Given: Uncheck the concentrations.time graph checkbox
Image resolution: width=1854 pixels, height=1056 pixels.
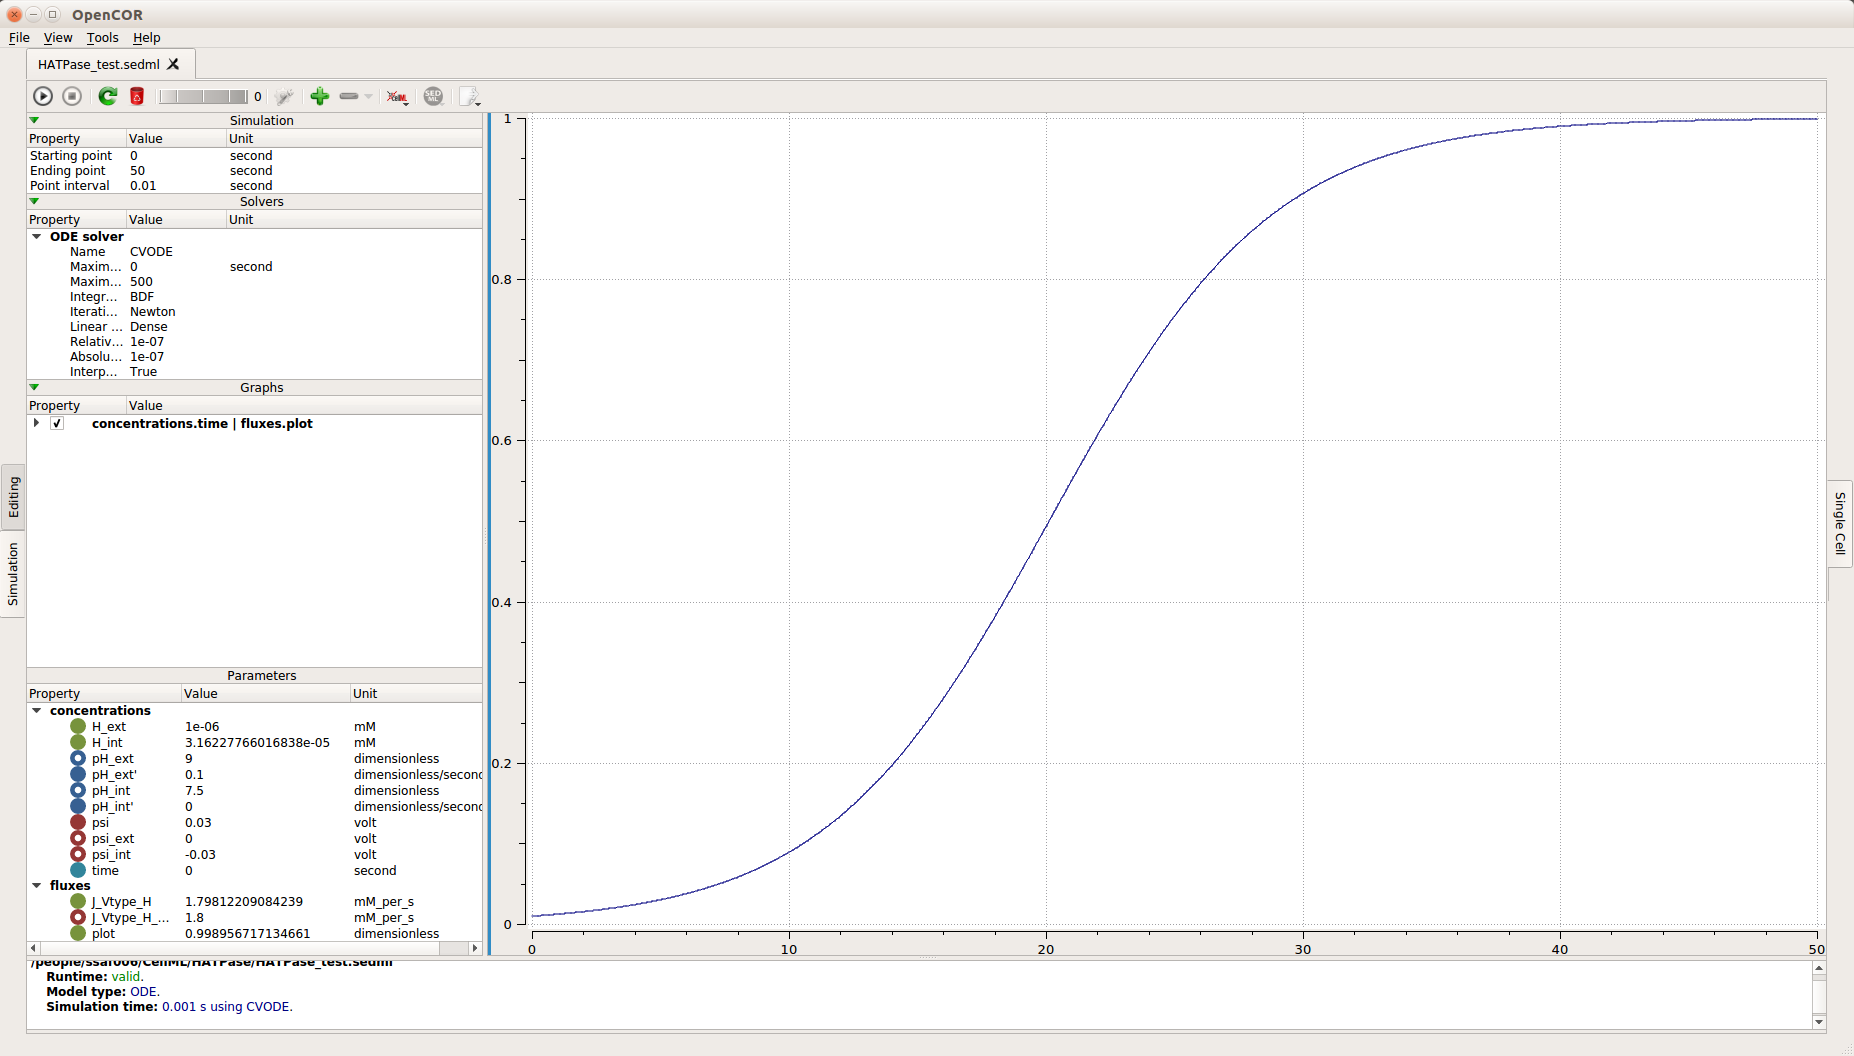Looking at the screenshot, I should 57,424.
